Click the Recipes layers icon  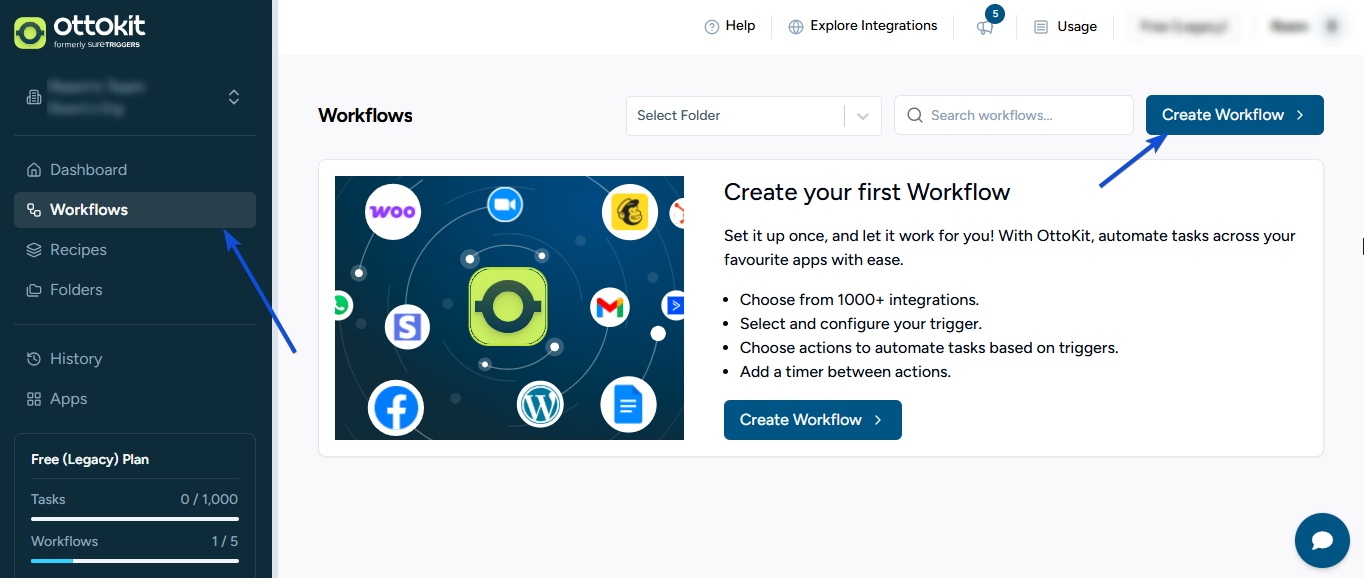click(x=34, y=250)
